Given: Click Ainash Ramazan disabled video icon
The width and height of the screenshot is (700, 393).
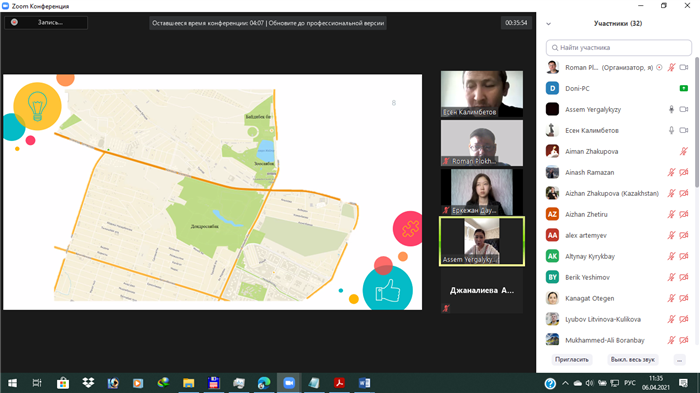Looking at the screenshot, I should pos(683,172).
